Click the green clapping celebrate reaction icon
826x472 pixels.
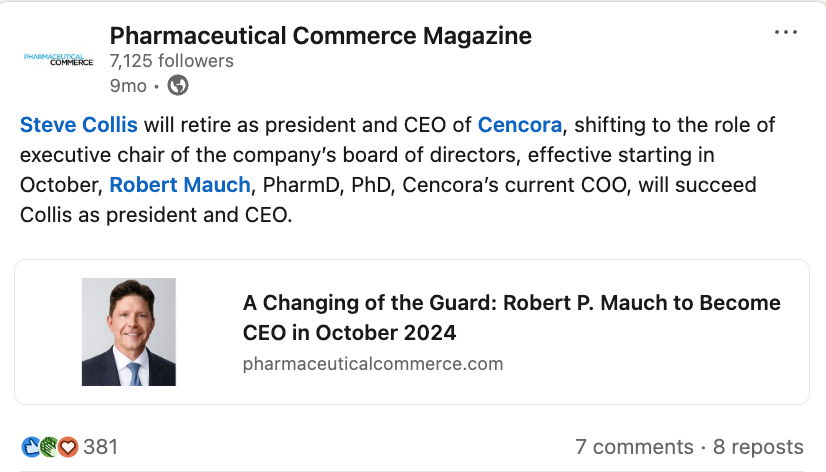(49, 446)
